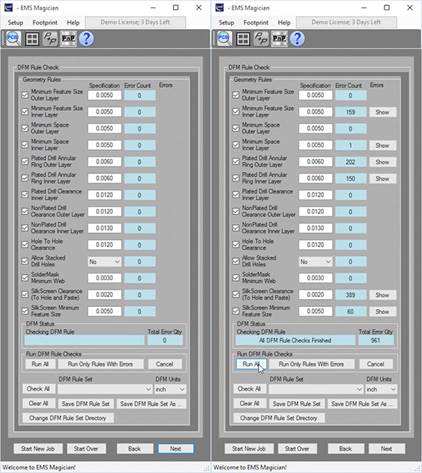Image resolution: width=422 pixels, height=473 pixels.
Task: Click the PnP toolbar icon in finished-checks window
Action: point(279,39)
